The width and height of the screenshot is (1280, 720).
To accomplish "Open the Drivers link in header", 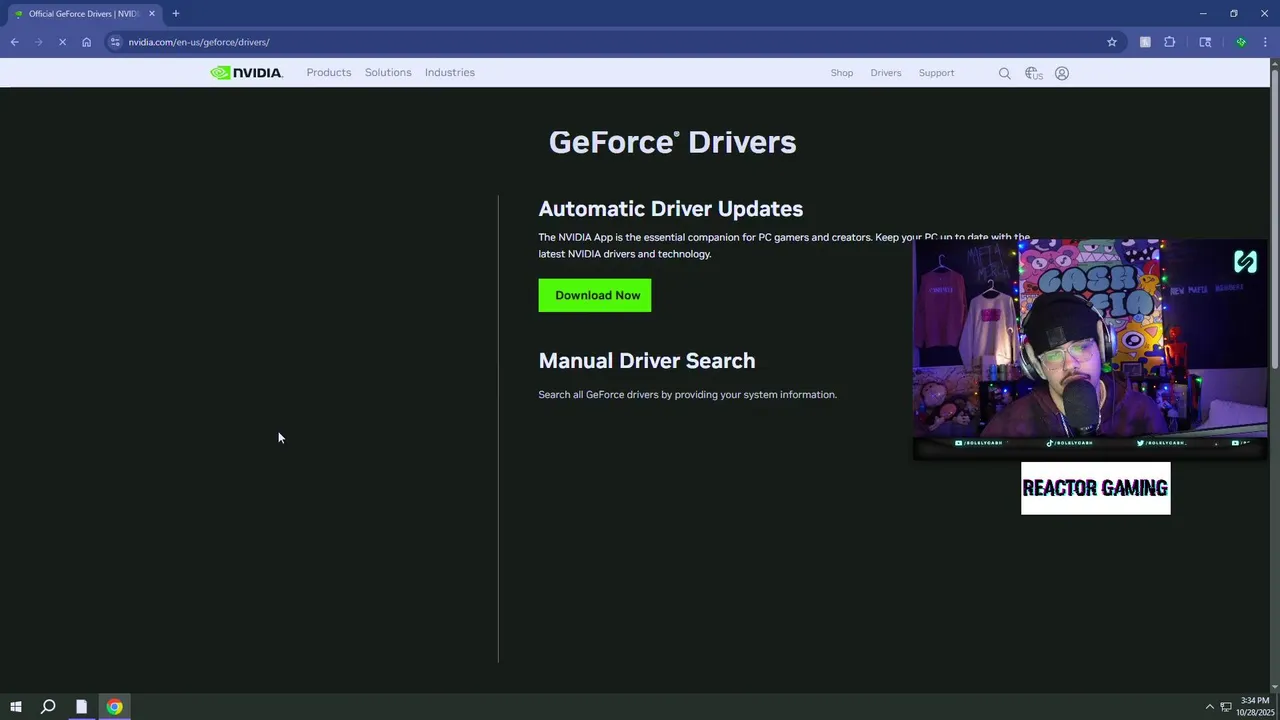I will pos(886,73).
